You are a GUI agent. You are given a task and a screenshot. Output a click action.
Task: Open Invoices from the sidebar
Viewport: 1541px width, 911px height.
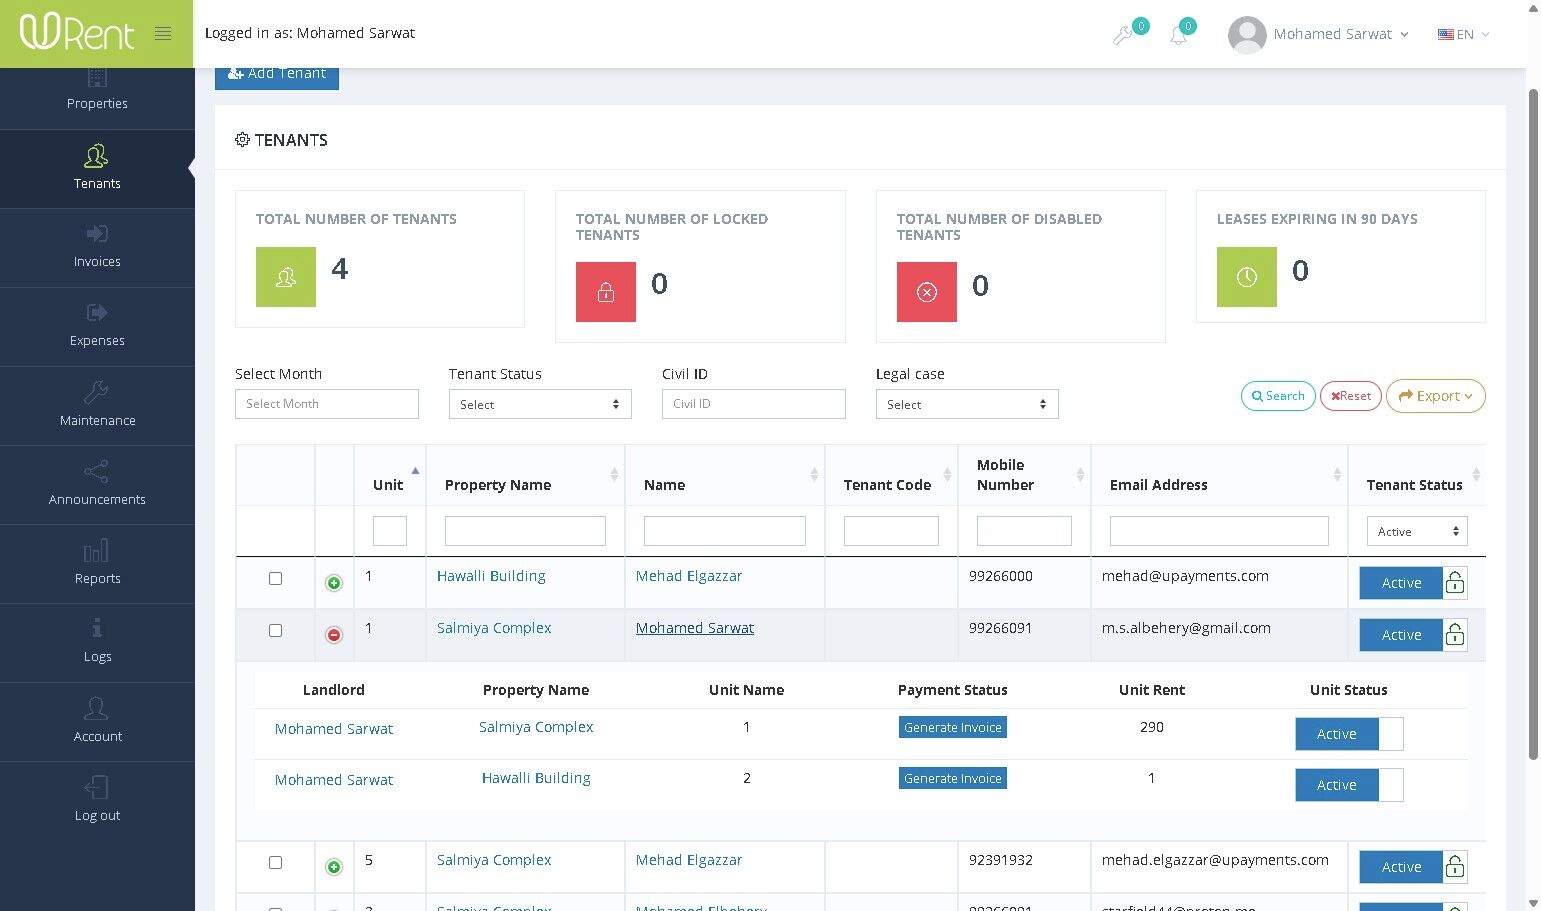97,247
